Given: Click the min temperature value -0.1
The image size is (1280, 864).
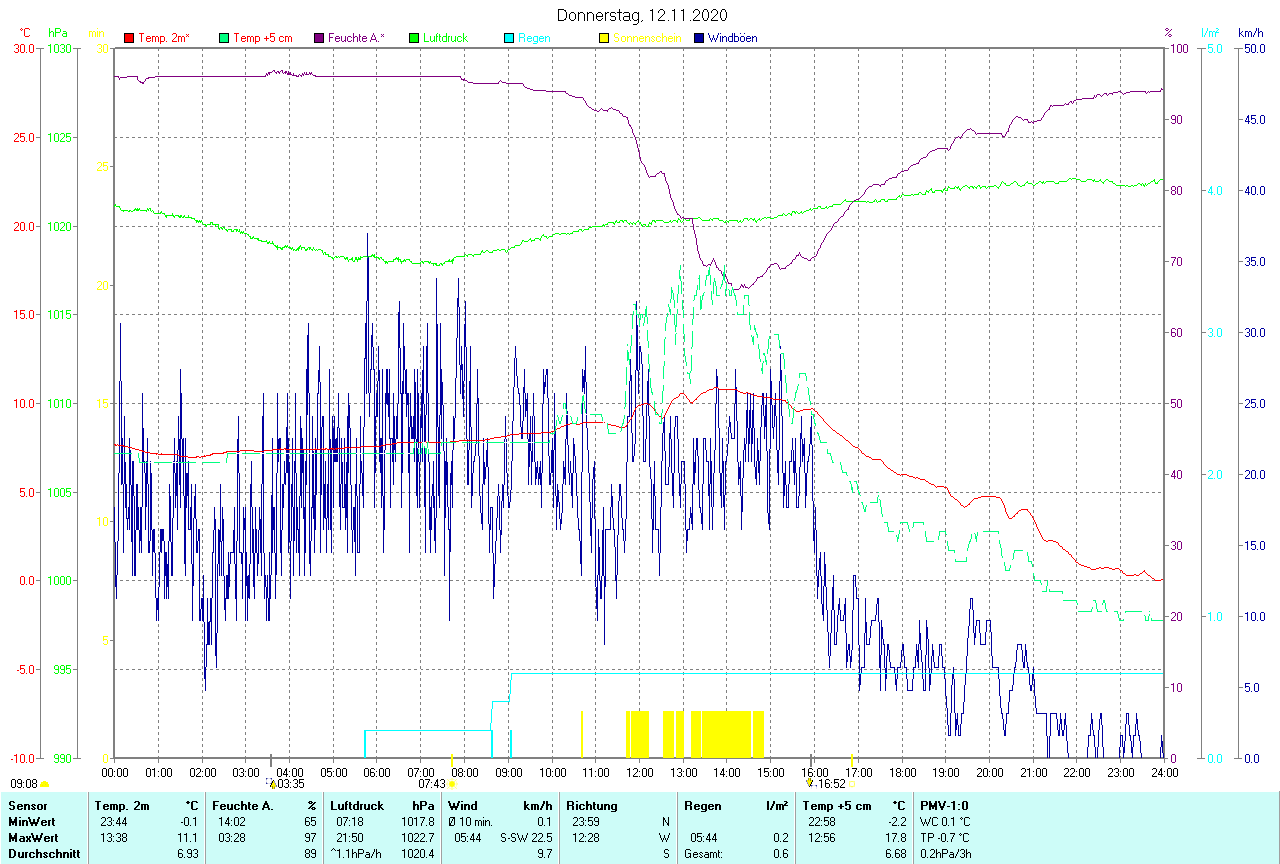Looking at the screenshot, I should 188,822.
